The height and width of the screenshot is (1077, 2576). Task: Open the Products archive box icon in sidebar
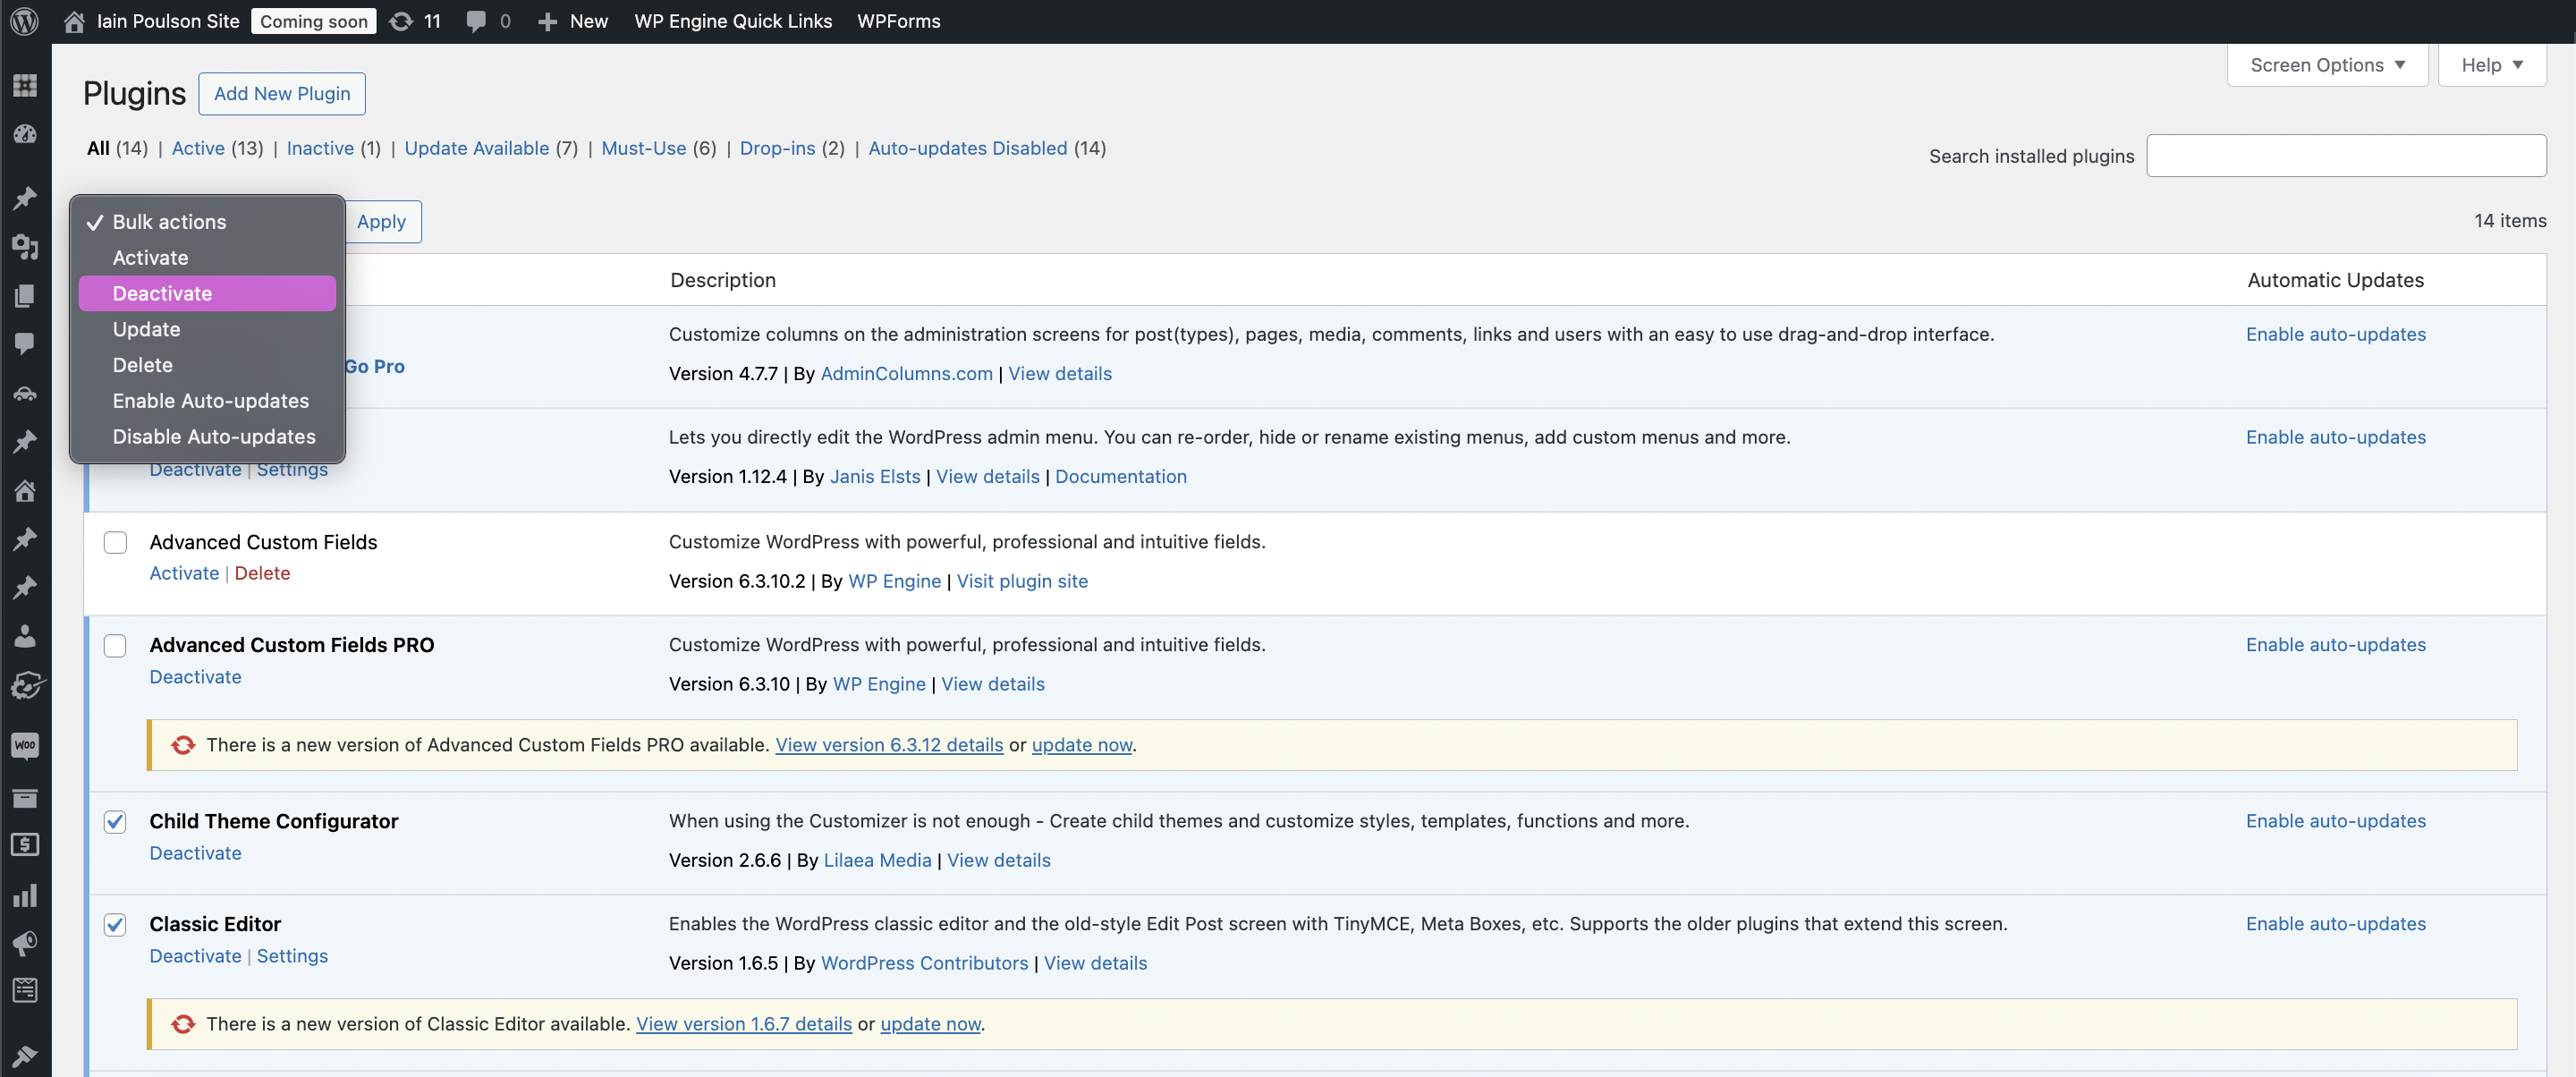pos(25,797)
